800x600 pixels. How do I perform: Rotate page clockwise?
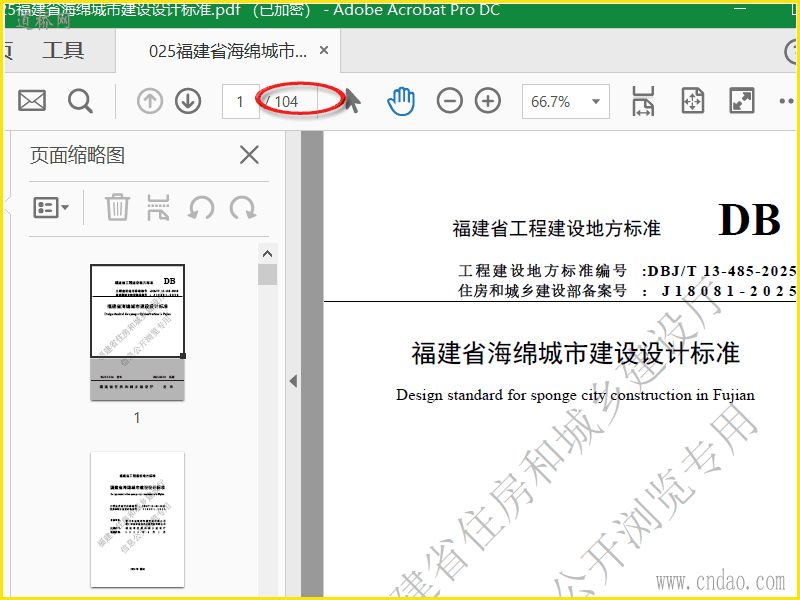tap(243, 208)
